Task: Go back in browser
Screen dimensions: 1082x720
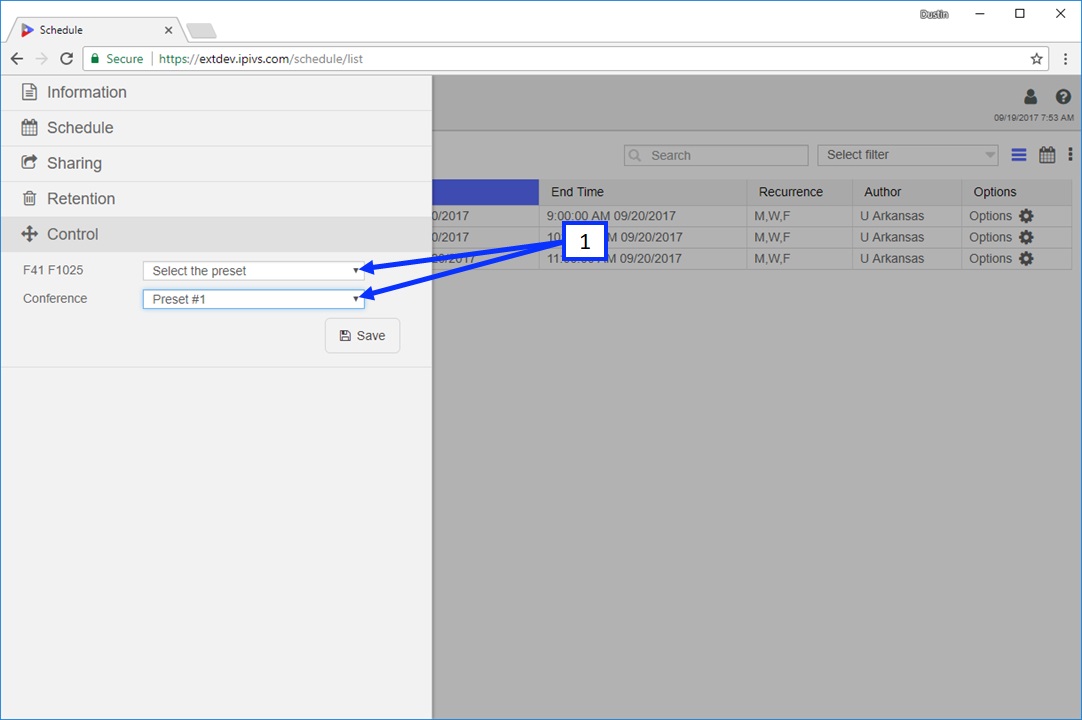Action: (x=17, y=59)
